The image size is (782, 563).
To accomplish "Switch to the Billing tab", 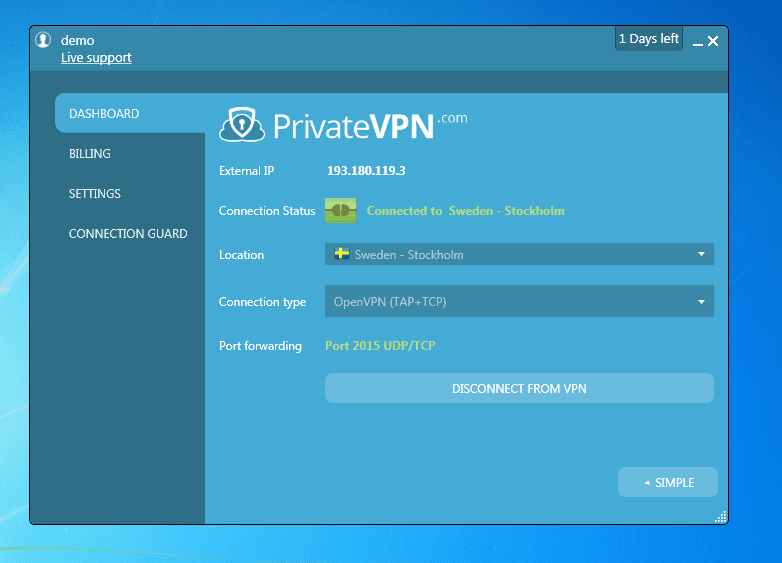I will point(90,154).
